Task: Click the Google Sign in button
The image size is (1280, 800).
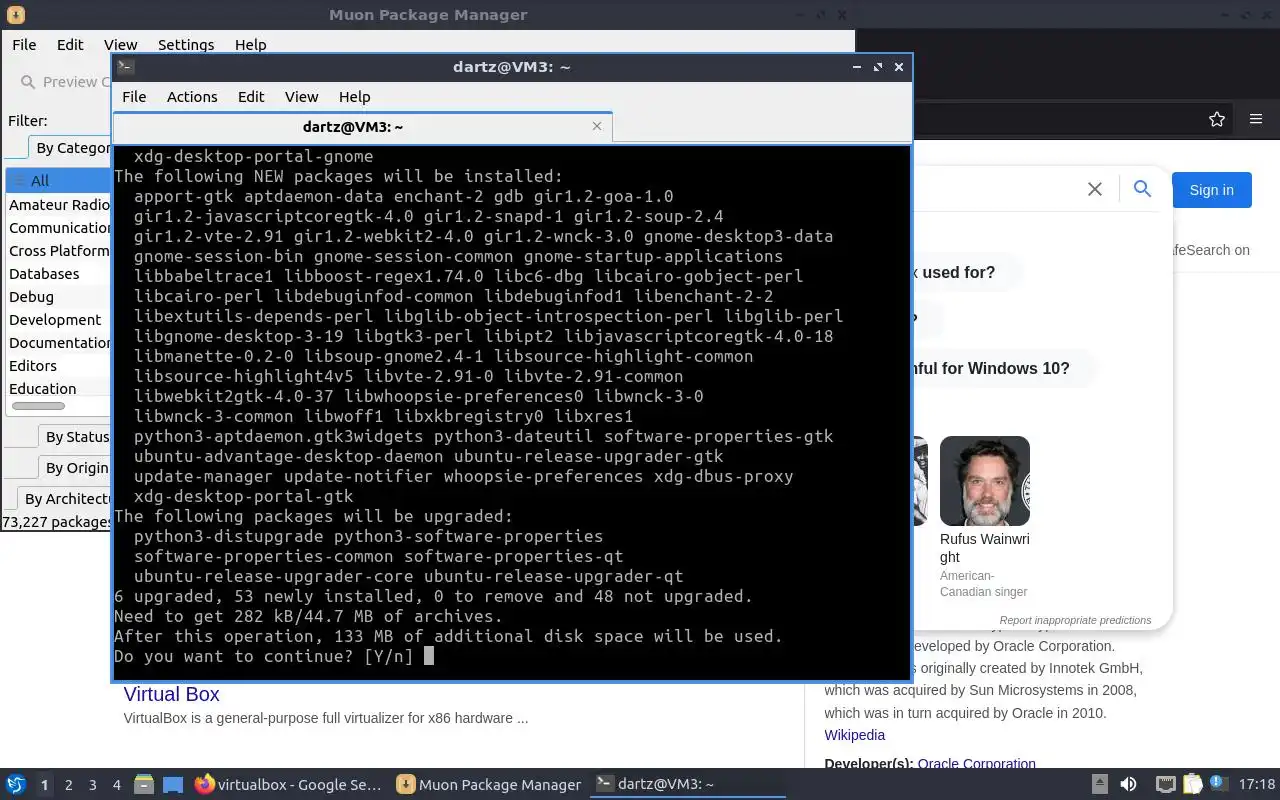Action: pos(1211,190)
